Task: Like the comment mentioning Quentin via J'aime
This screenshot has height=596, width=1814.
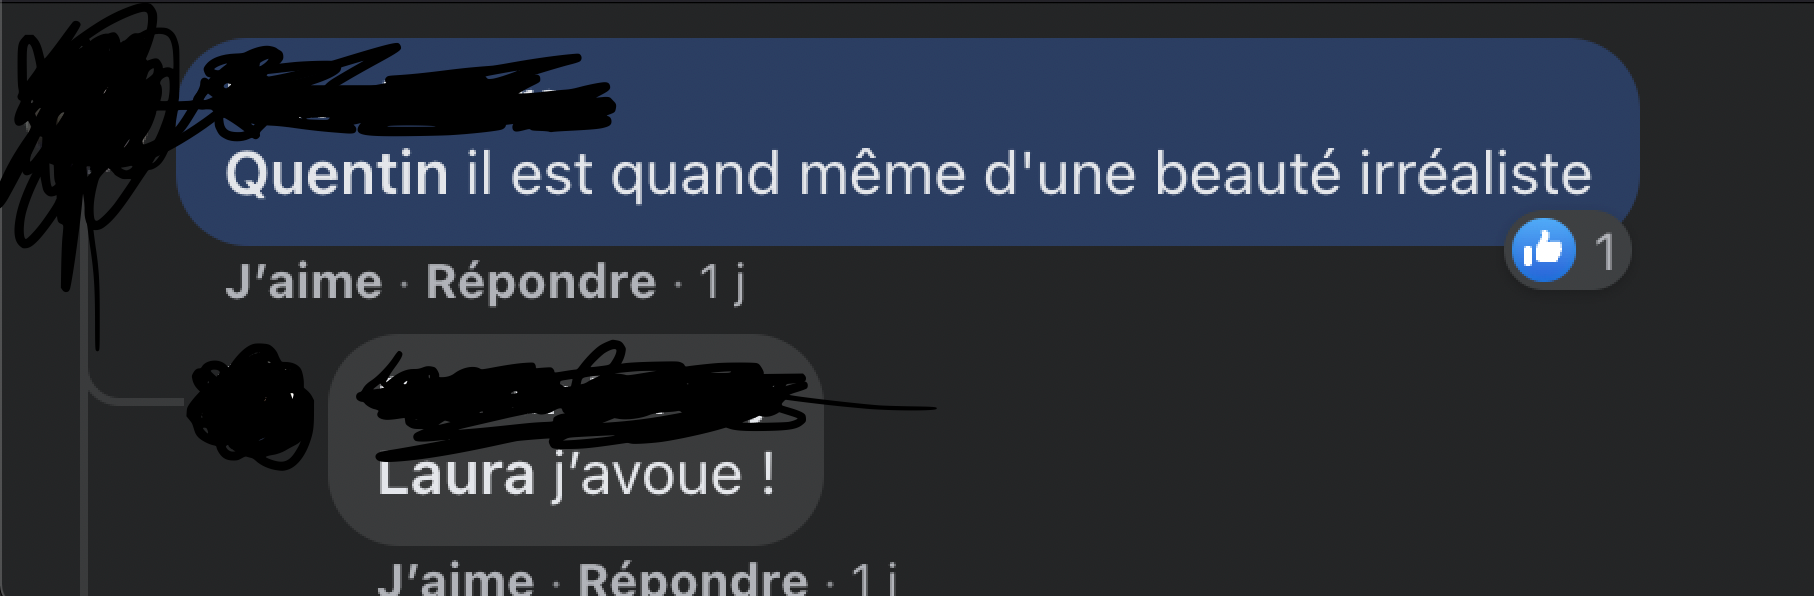Action: point(304,282)
